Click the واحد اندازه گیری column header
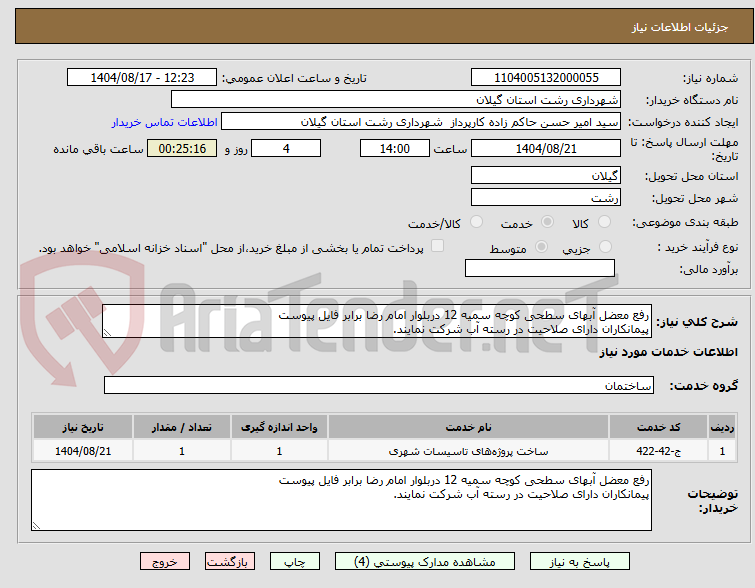755x588 pixels. (279, 427)
